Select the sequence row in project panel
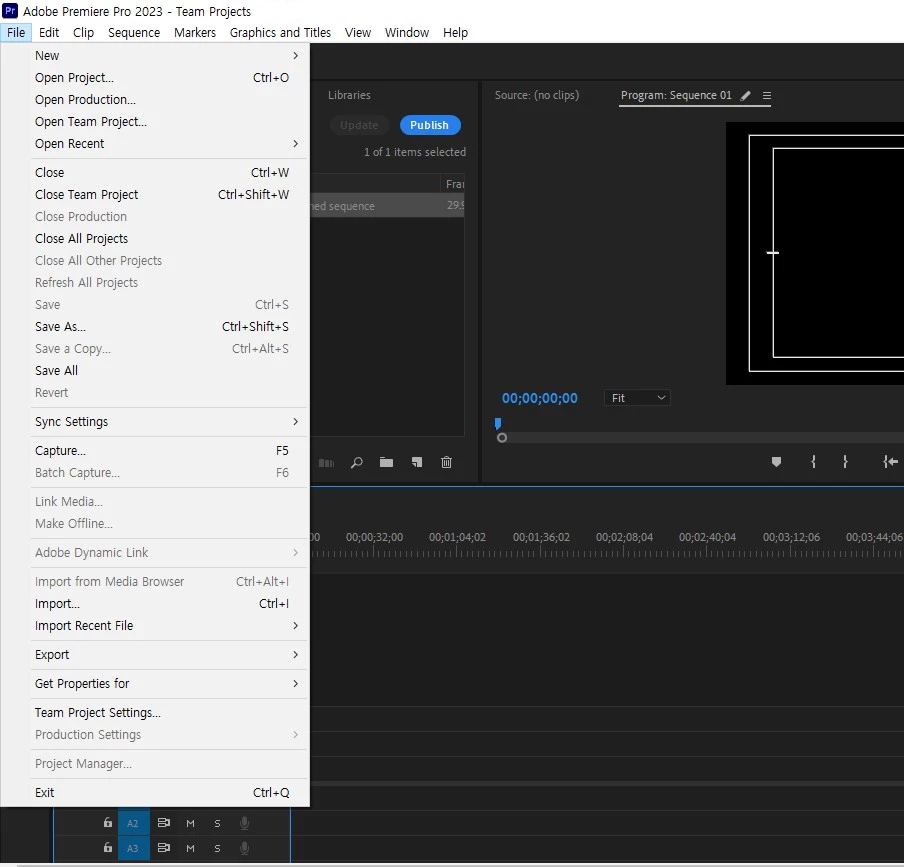The height and width of the screenshot is (867, 904). [387, 205]
